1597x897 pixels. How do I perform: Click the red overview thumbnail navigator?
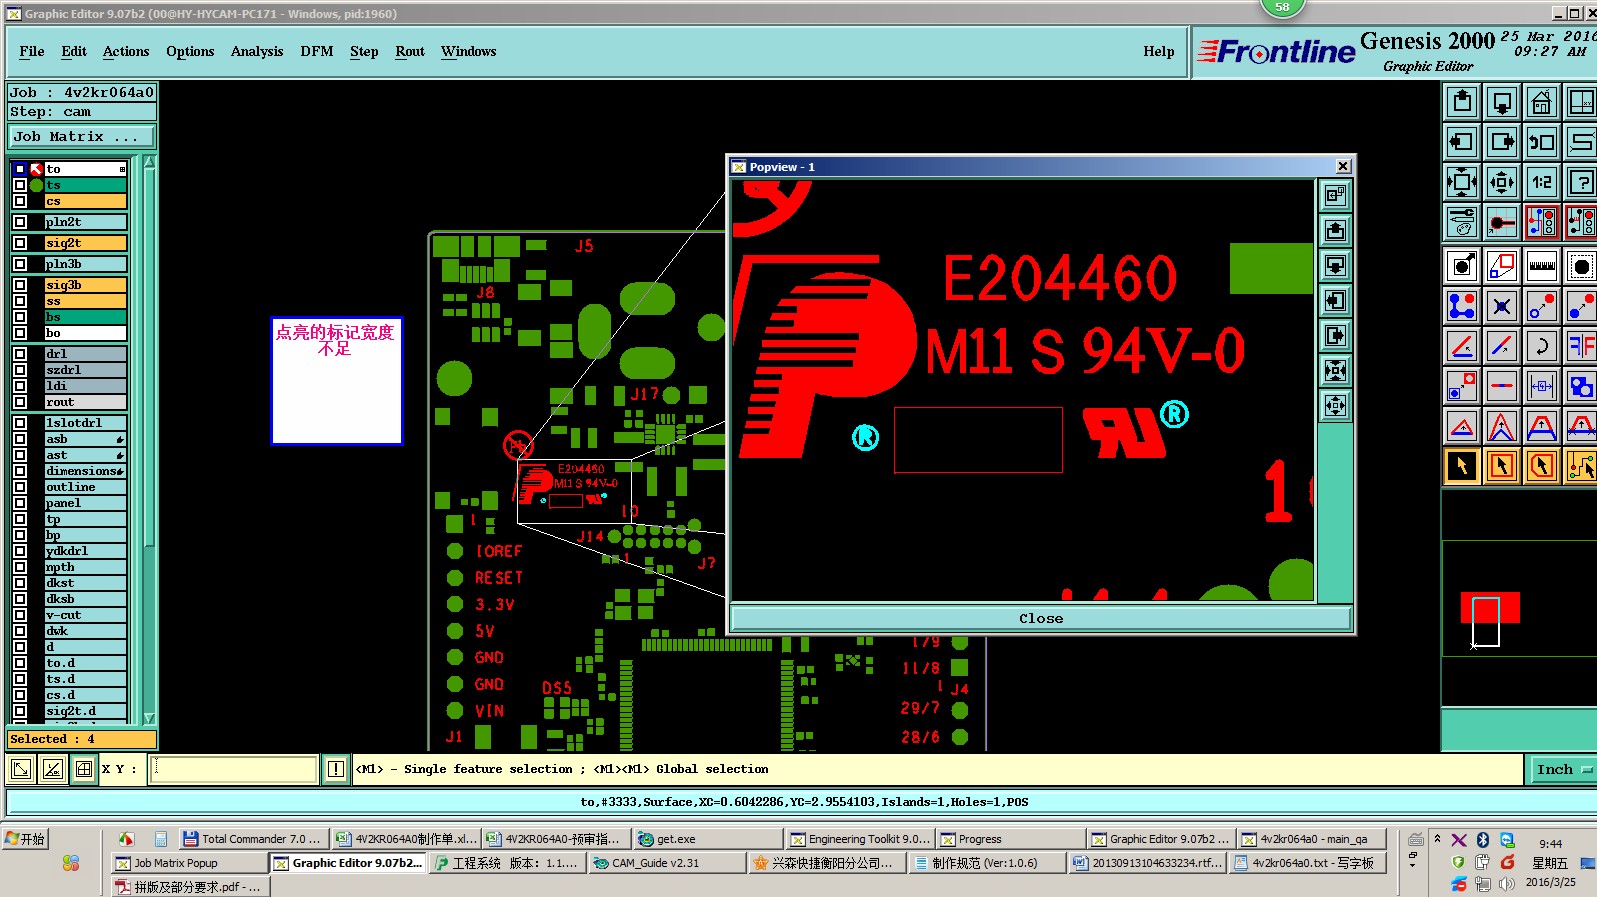click(x=1490, y=608)
